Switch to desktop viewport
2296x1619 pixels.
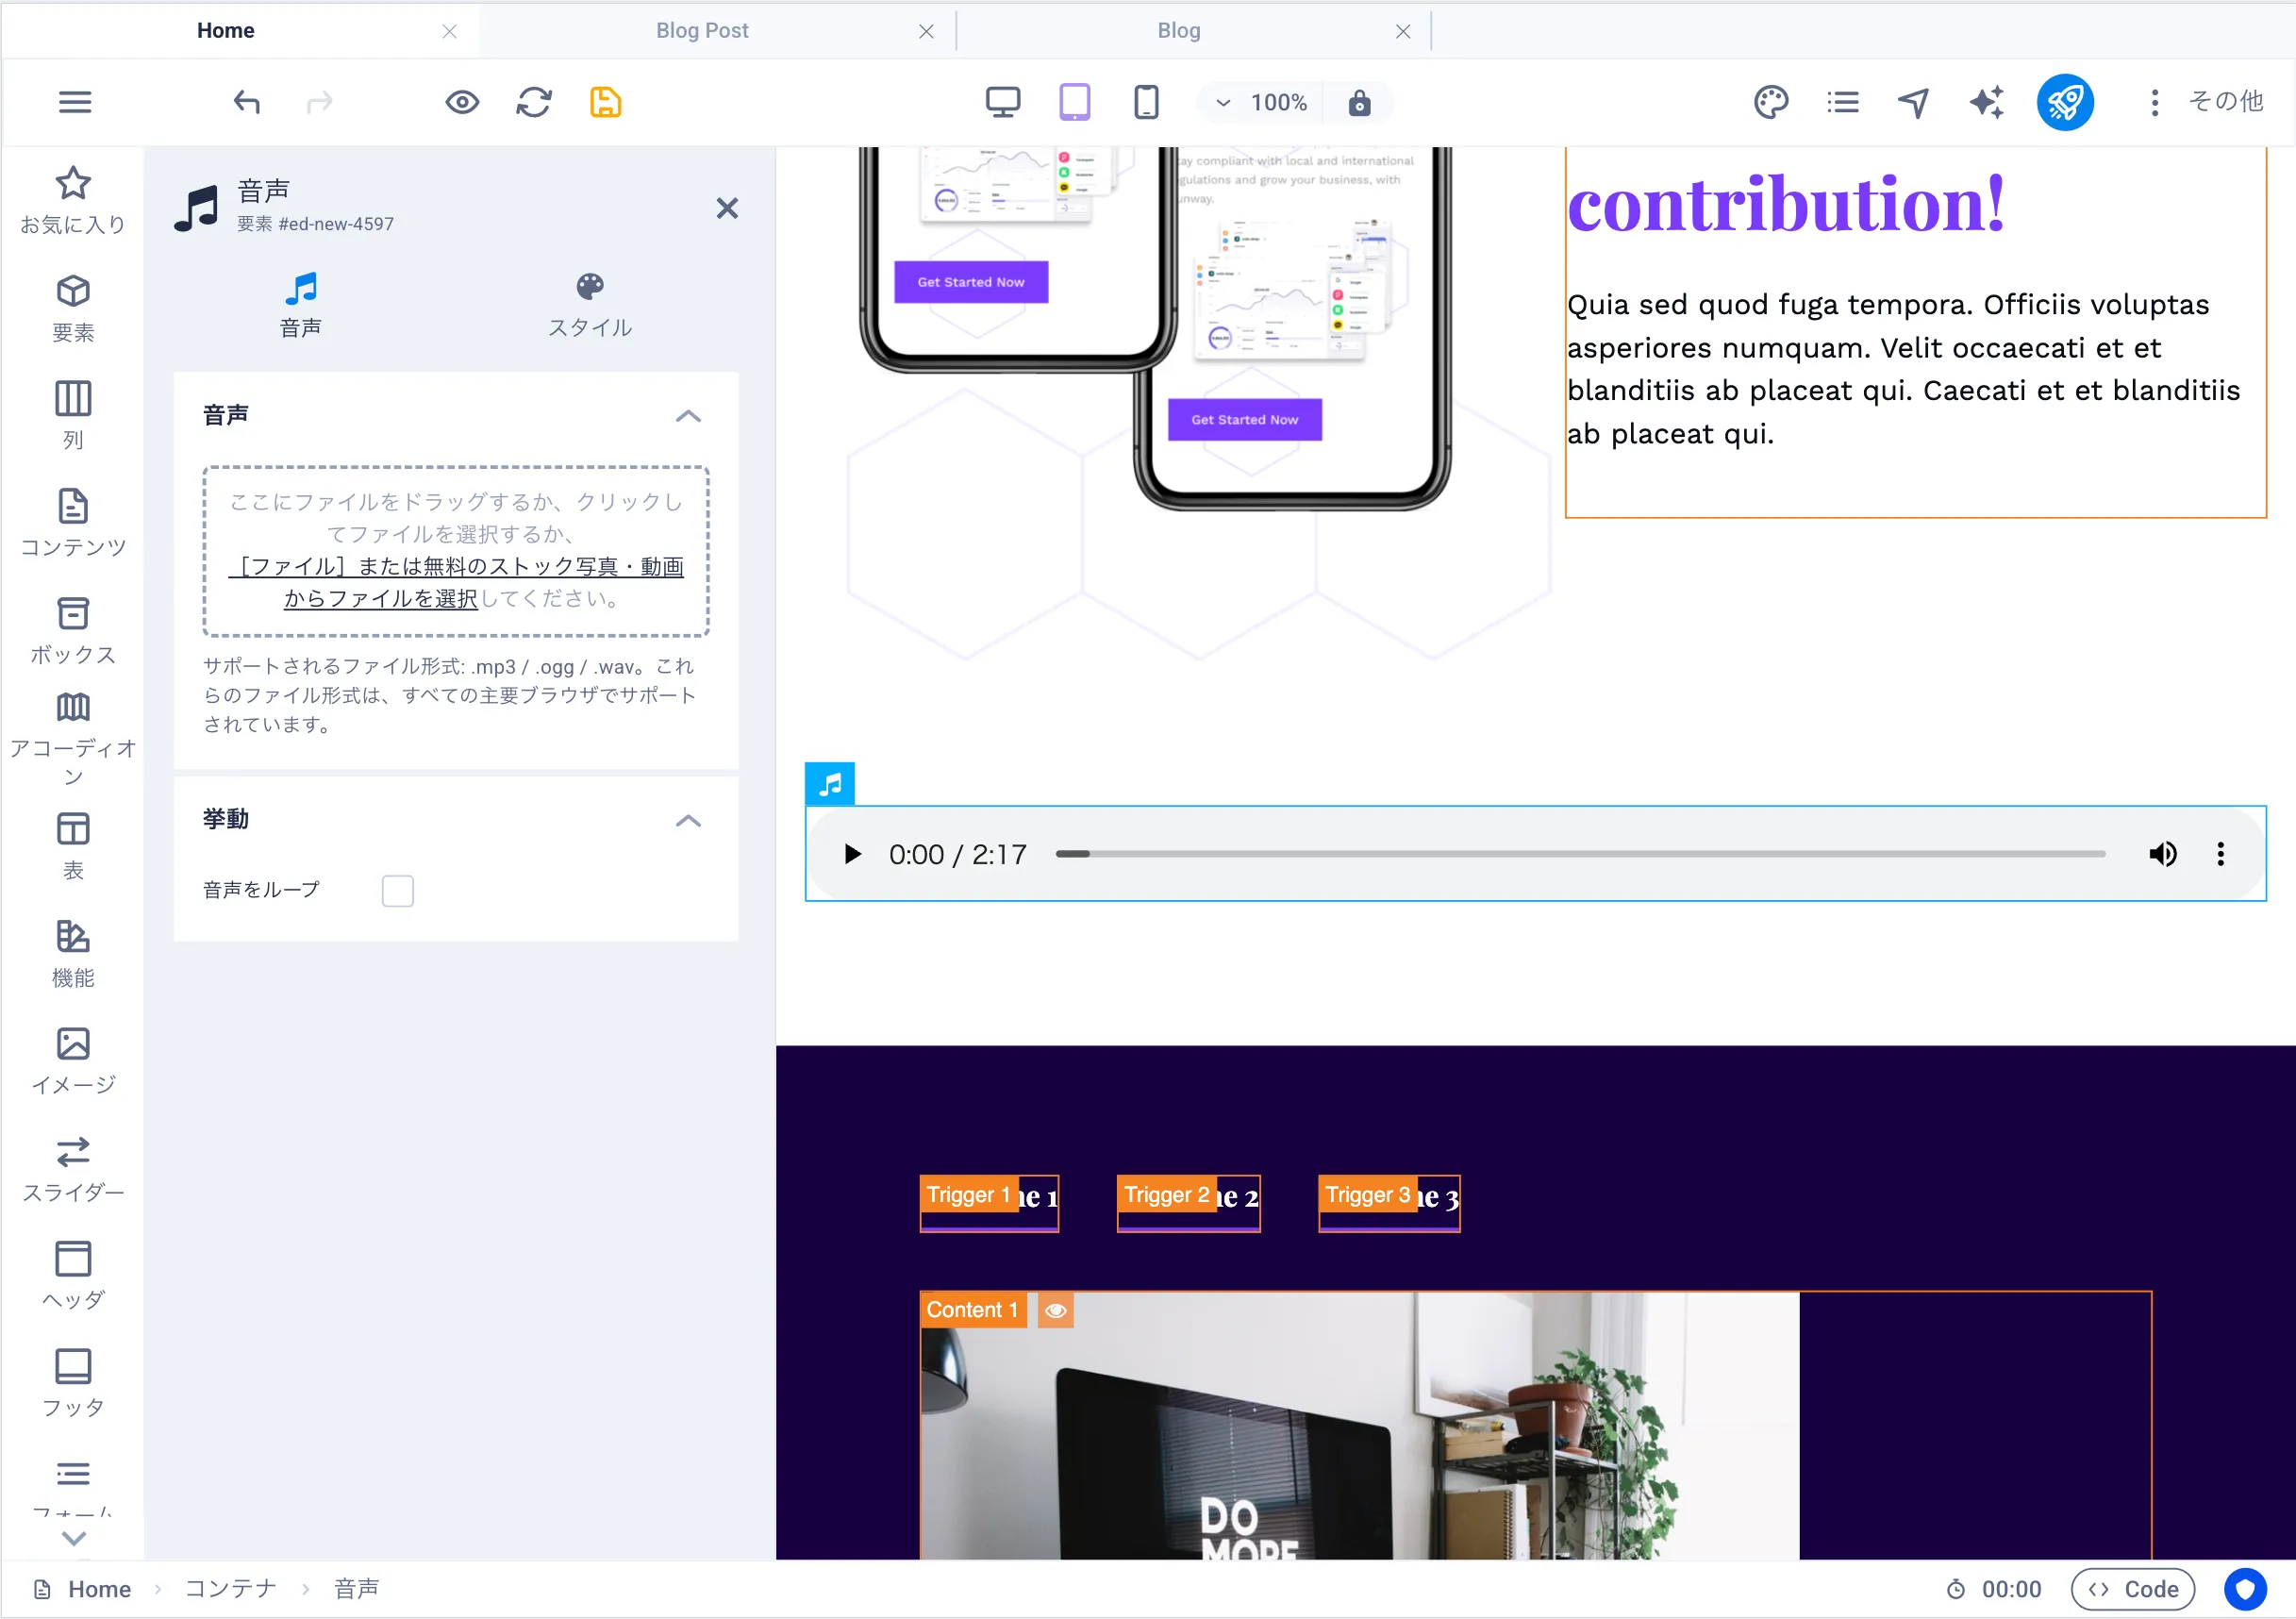1003,102
